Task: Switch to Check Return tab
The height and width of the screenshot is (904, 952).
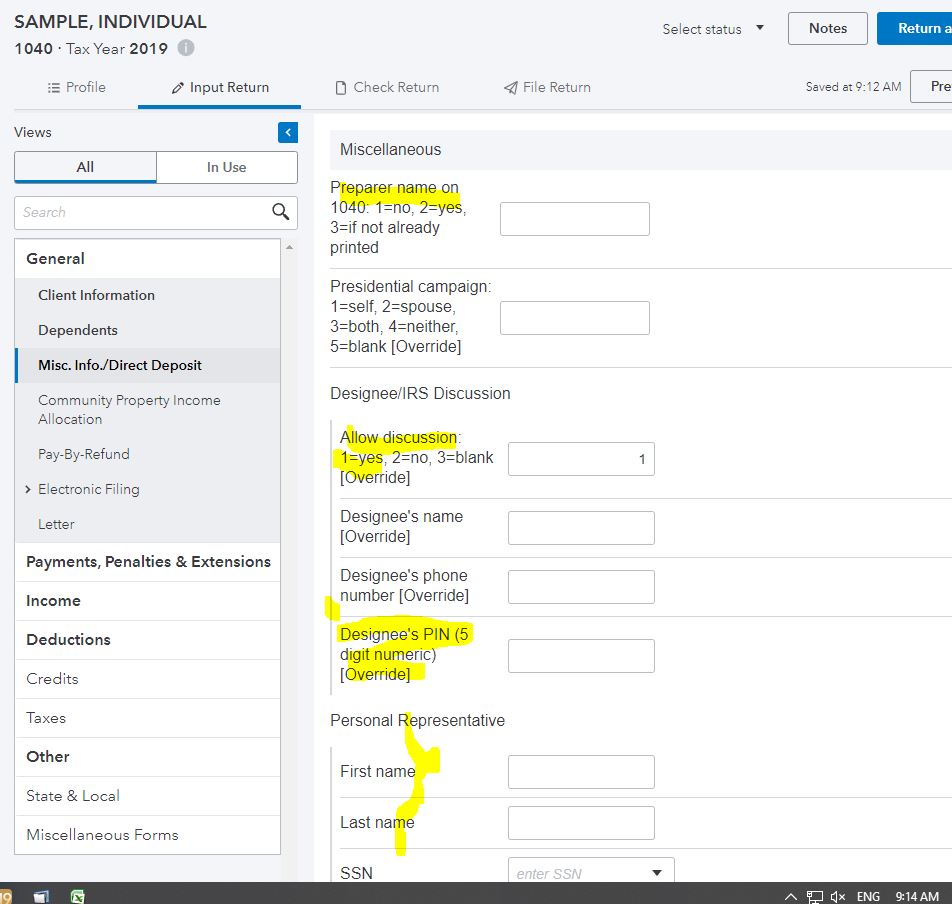Action: point(387,87)
